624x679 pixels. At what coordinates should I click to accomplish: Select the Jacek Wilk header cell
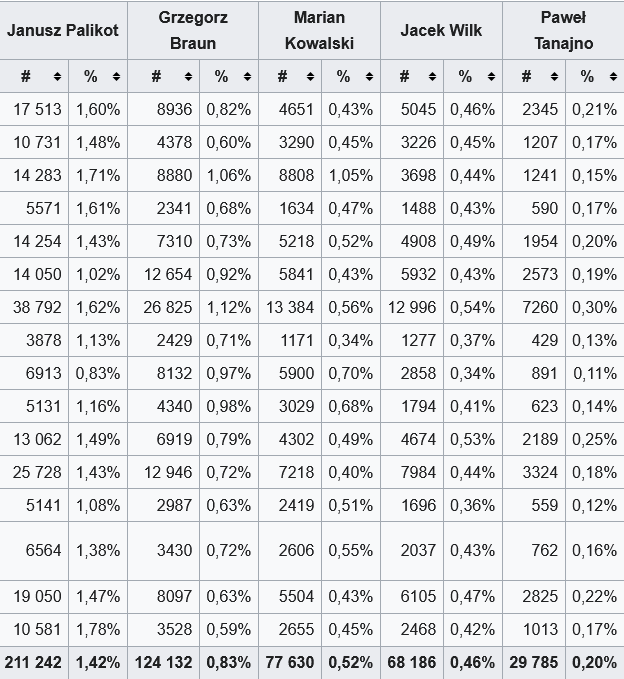[x=441, y=30]
